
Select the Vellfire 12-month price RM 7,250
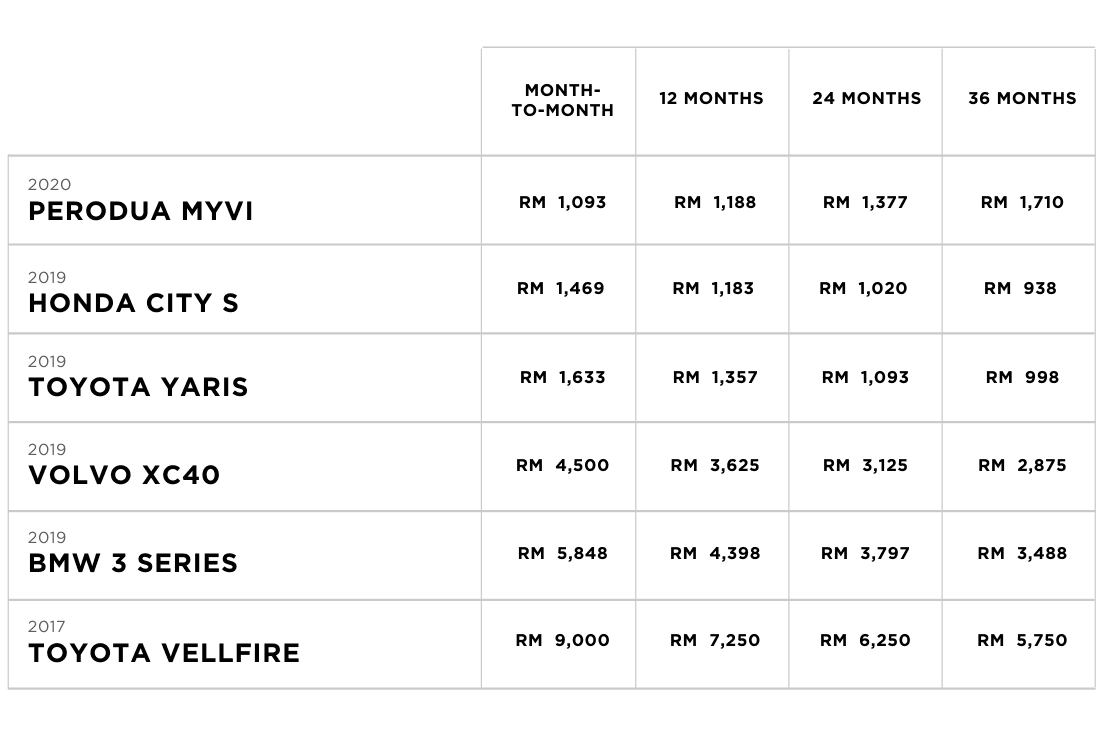(x=715, y=641)
